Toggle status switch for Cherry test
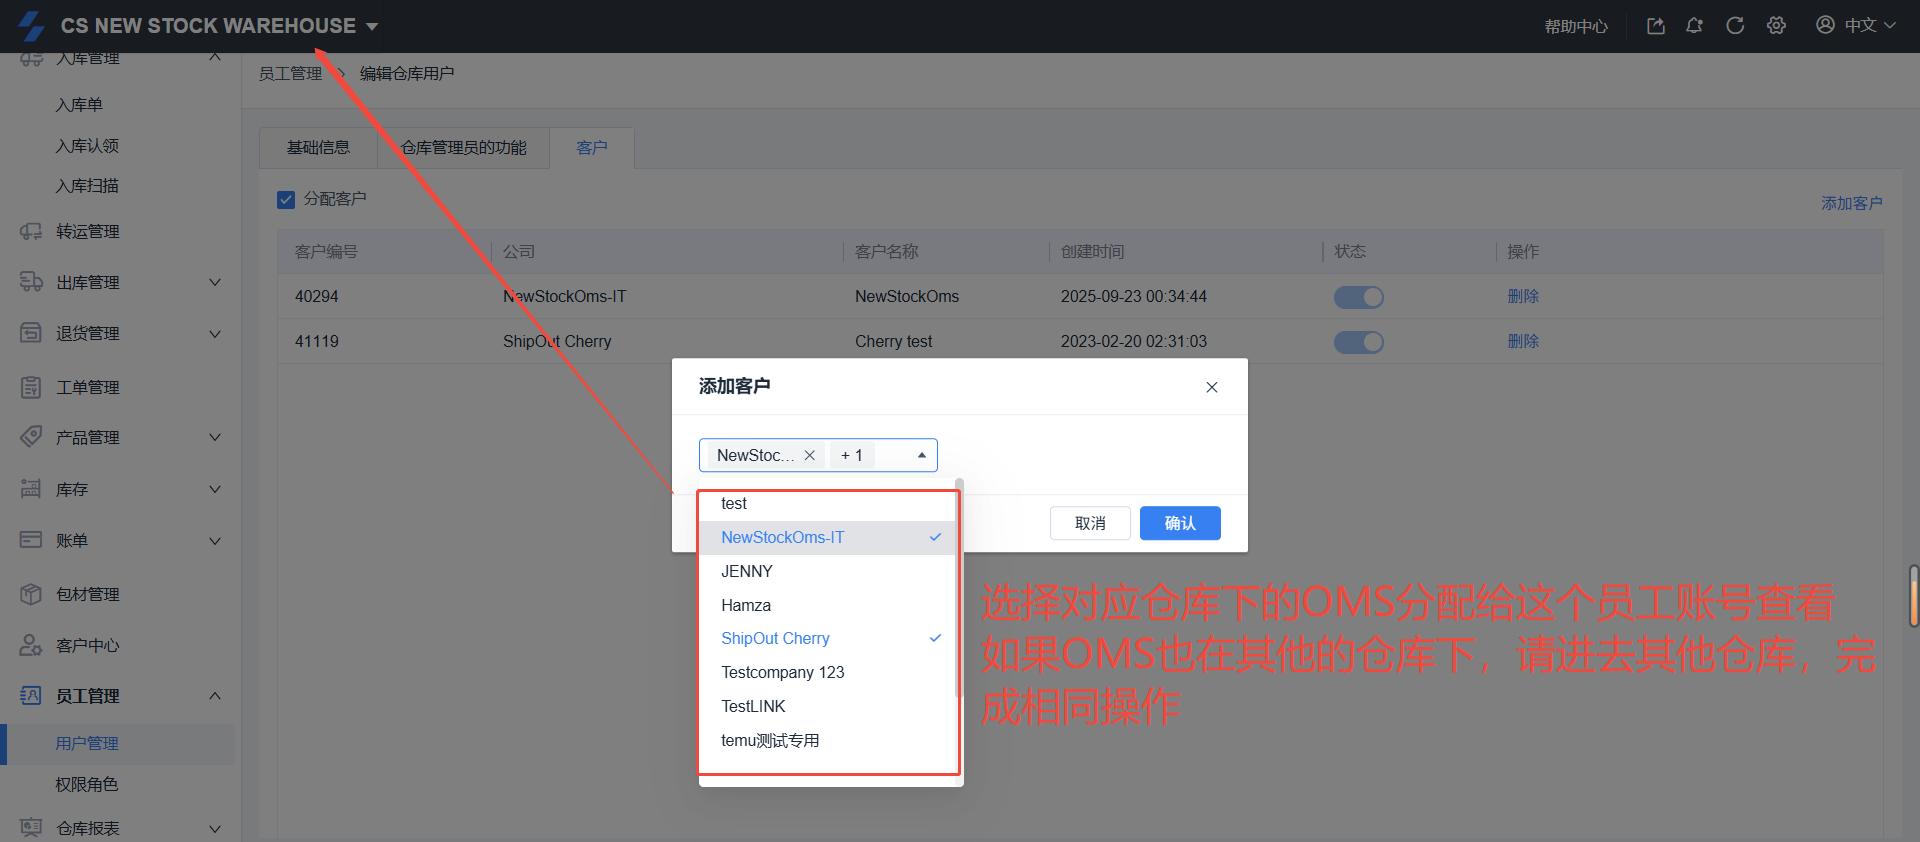Screen dimensions: 1920x842 [x=1358, y=342]
